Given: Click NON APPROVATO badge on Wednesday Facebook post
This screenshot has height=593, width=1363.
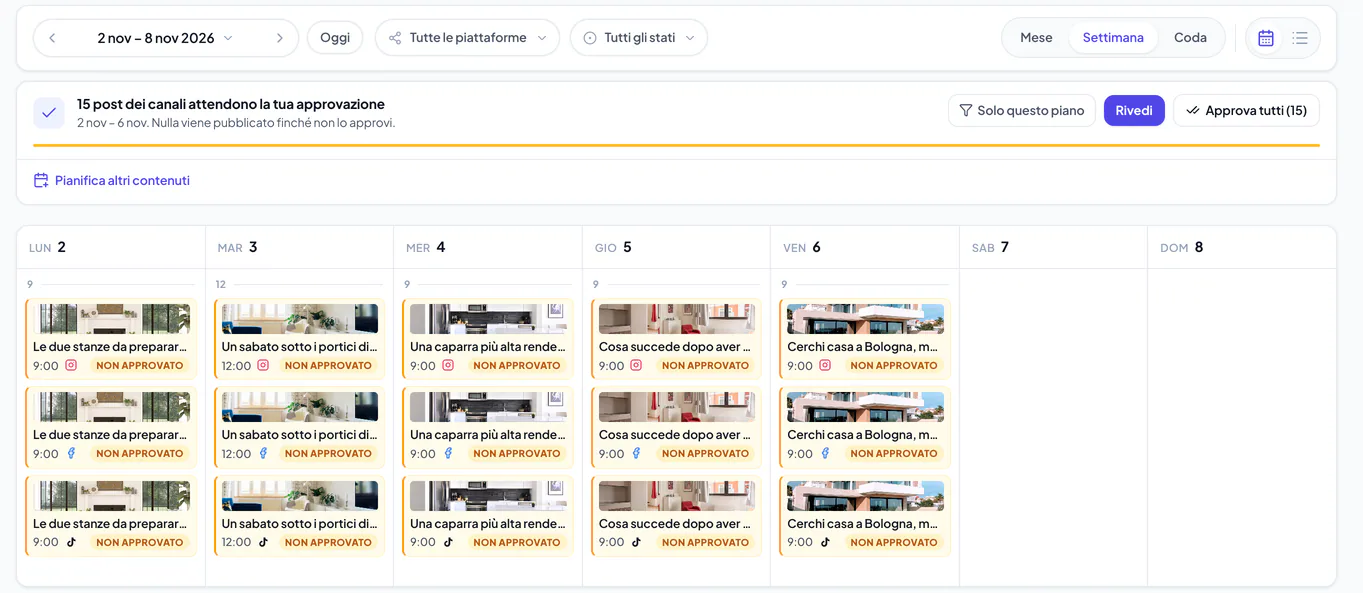Looking at the screenshot, I should point(517,454).
